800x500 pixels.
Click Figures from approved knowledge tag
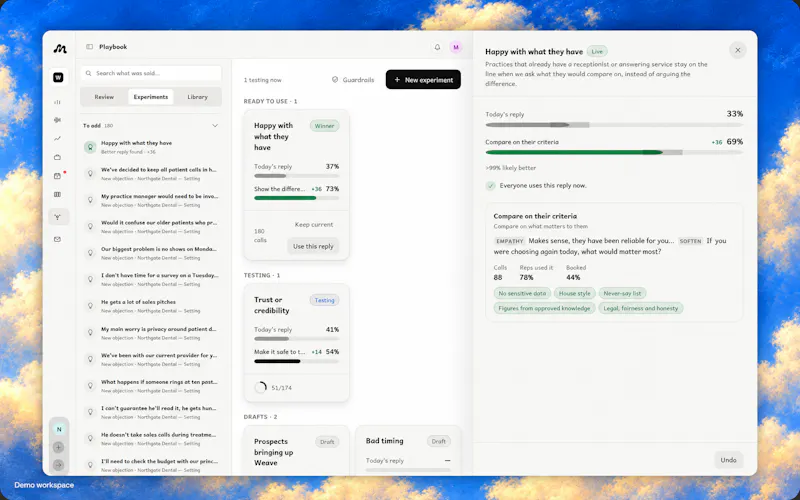[x=544, y=308]
